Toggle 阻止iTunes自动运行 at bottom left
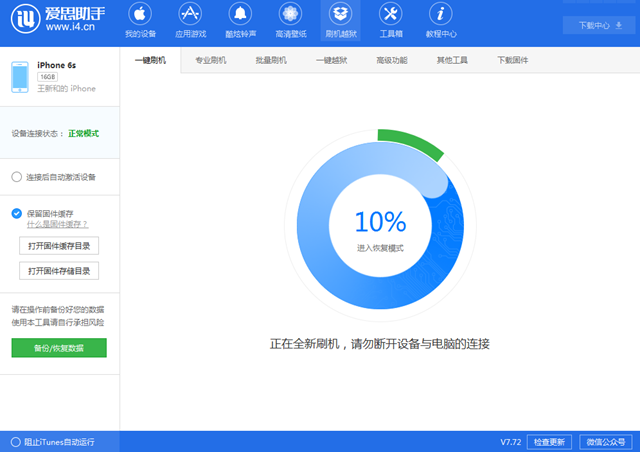This screenshot has height=452, width=640. pos(15,441)
